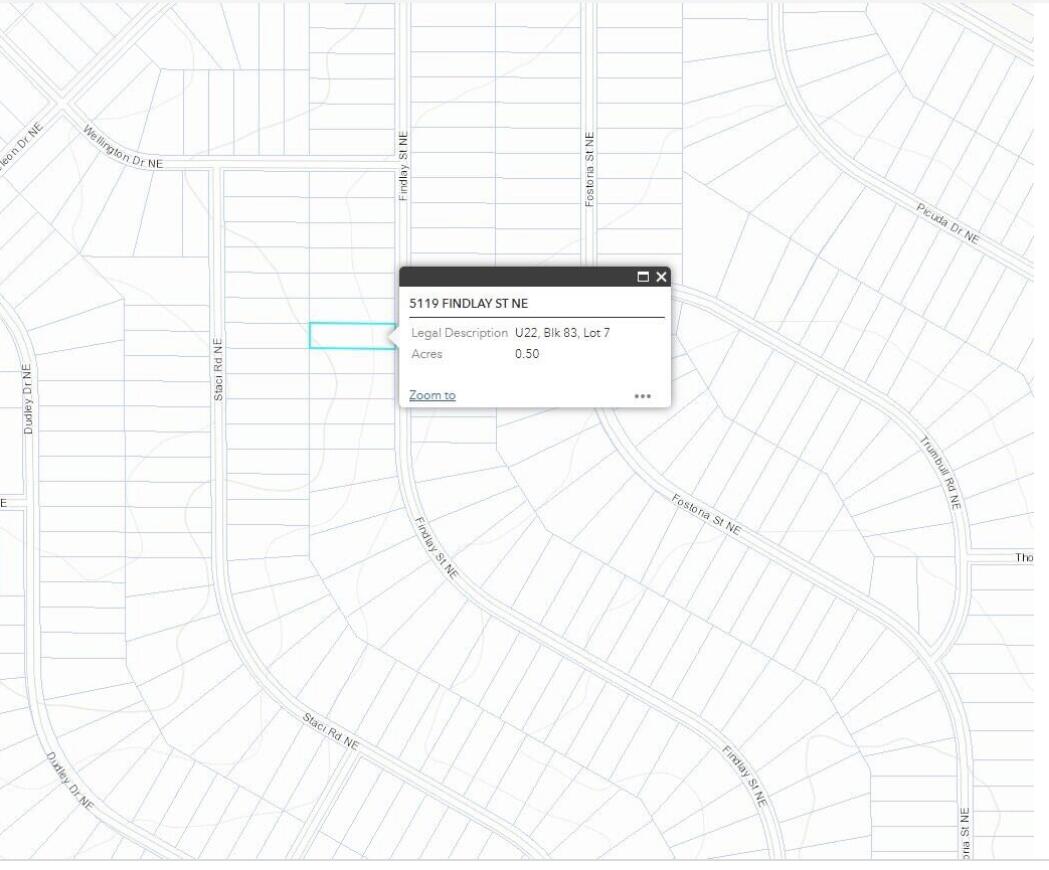Click the 'Wellington Dr NE' street label
This screenshot has height=870, width=1049.
pyautogui.click(x=123, y=147)
